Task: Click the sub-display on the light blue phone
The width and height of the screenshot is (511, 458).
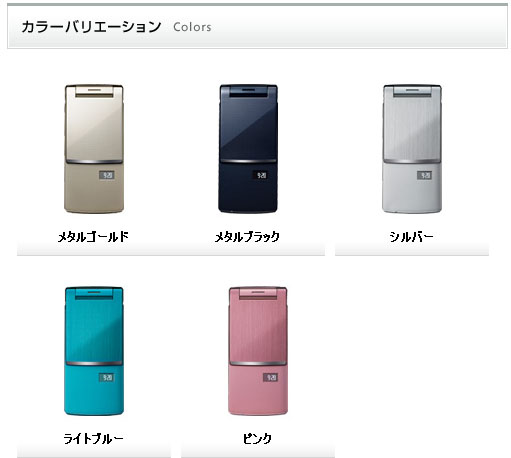Action: [107, 378]
